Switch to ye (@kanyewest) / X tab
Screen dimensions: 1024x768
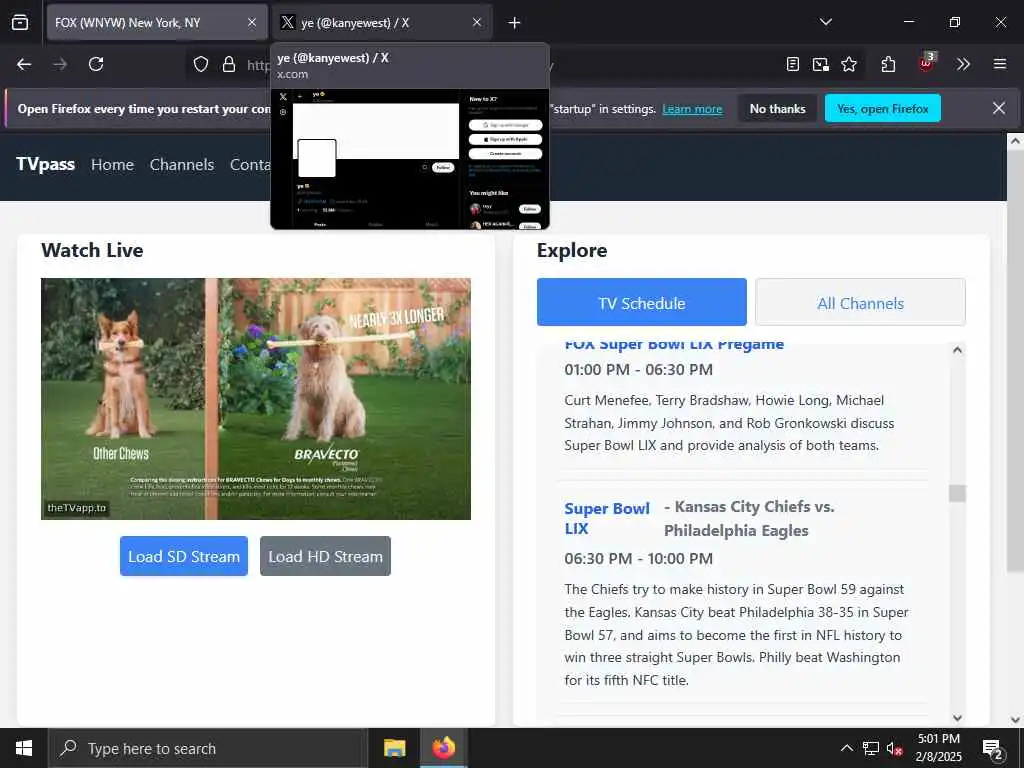(x=382, y=22)
